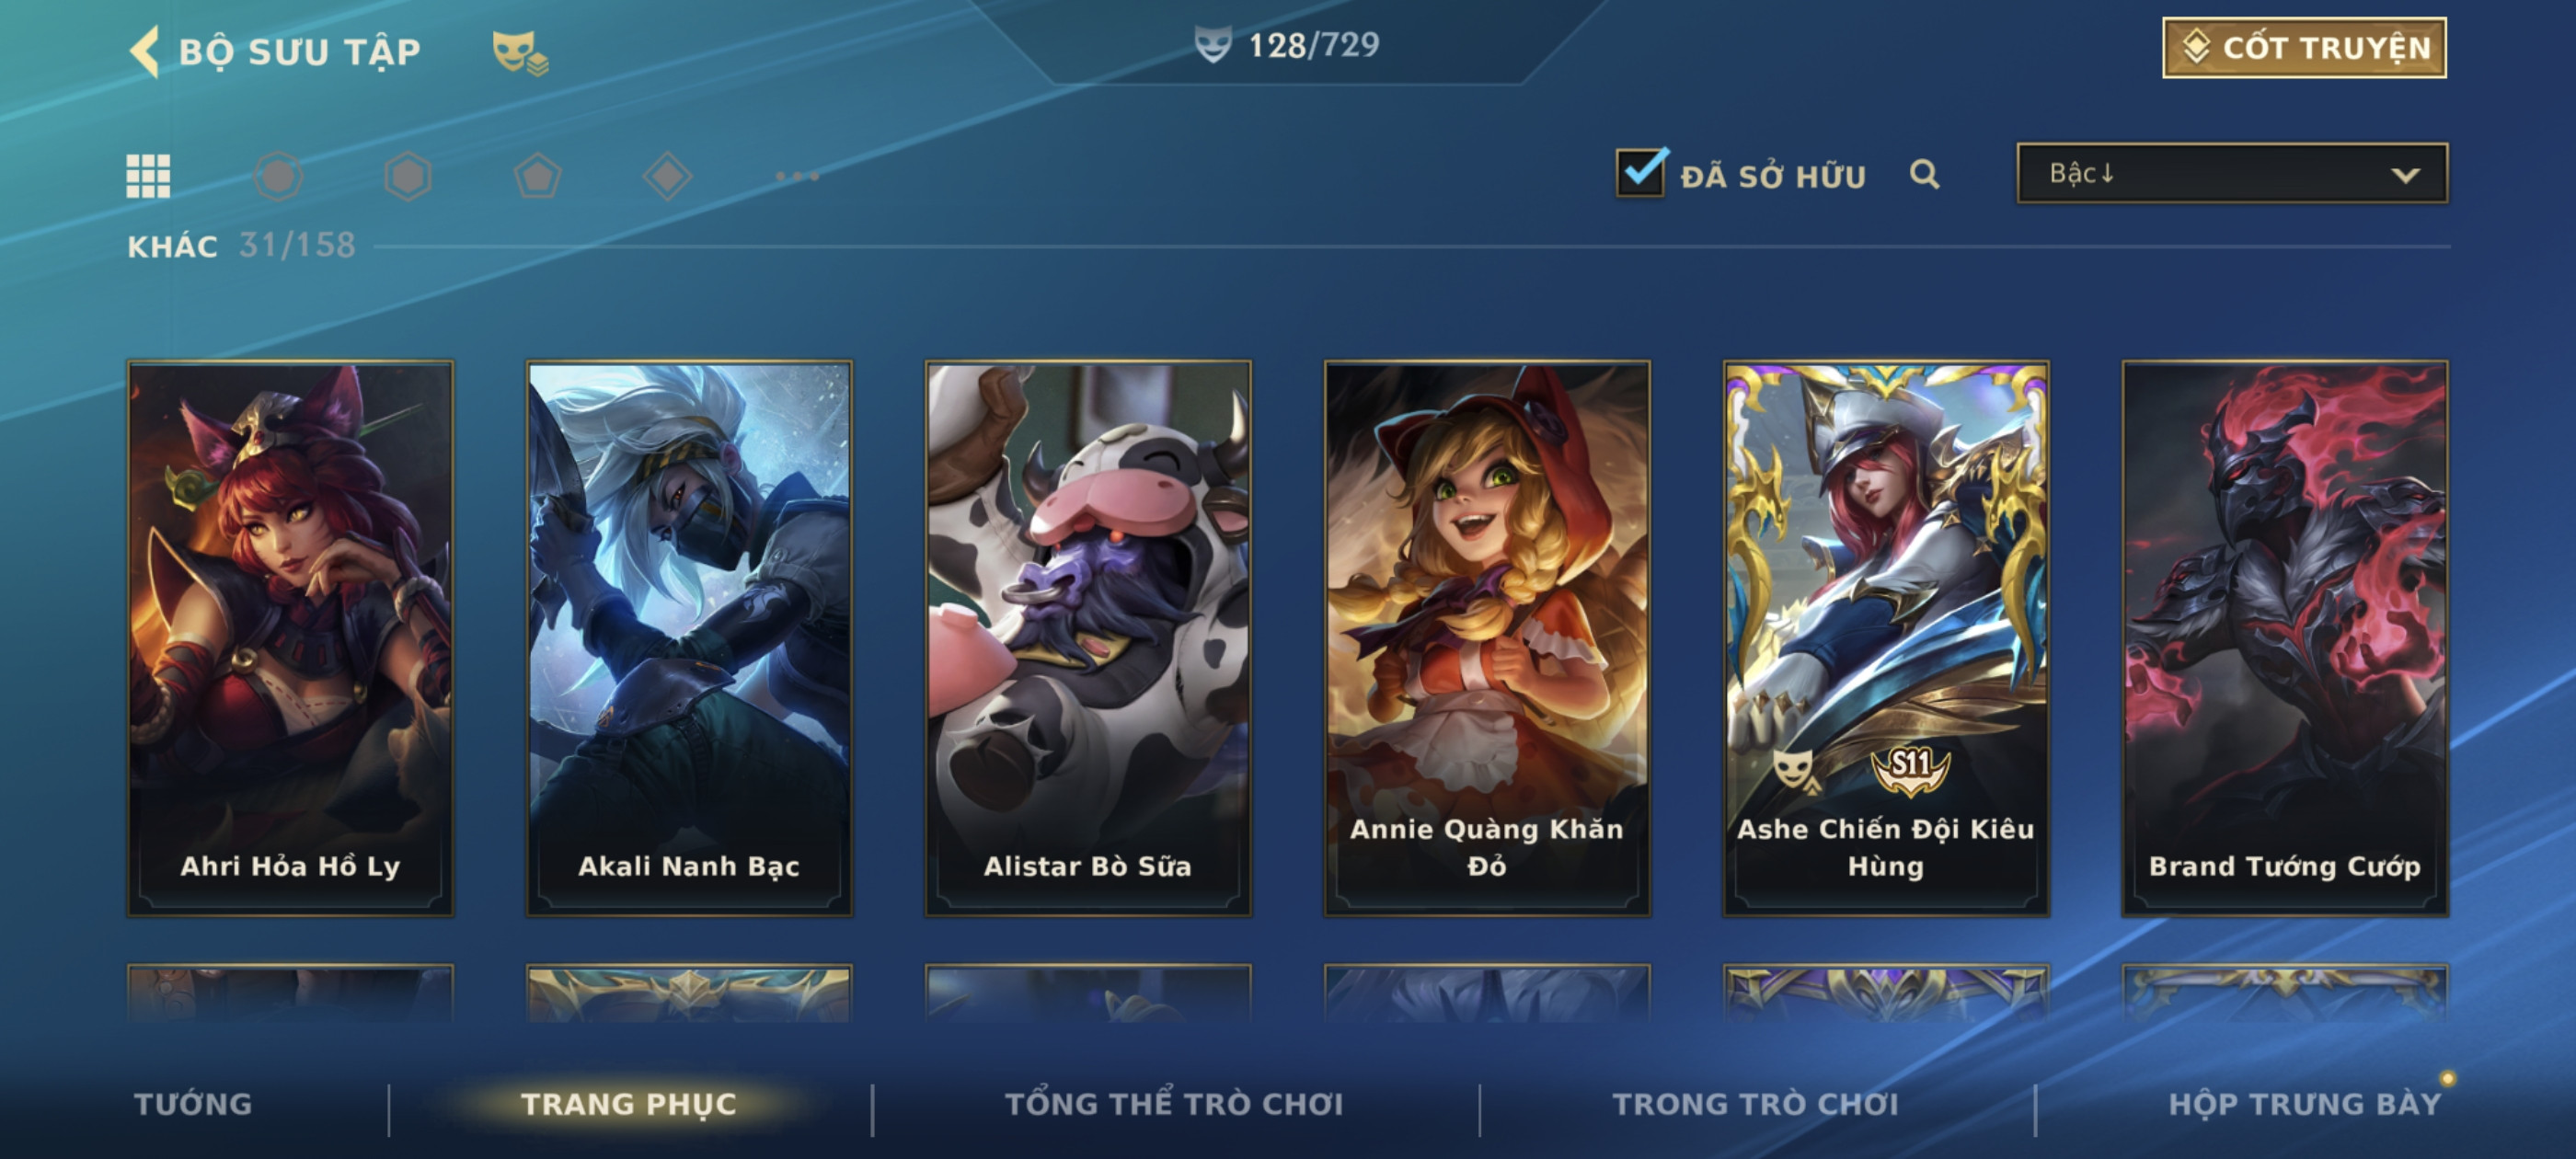The height and width of the screenshot is (1159, 2576).
Task: Open Ahri Hỏa Hồ Ly skin card
Action: pos(290,638)
